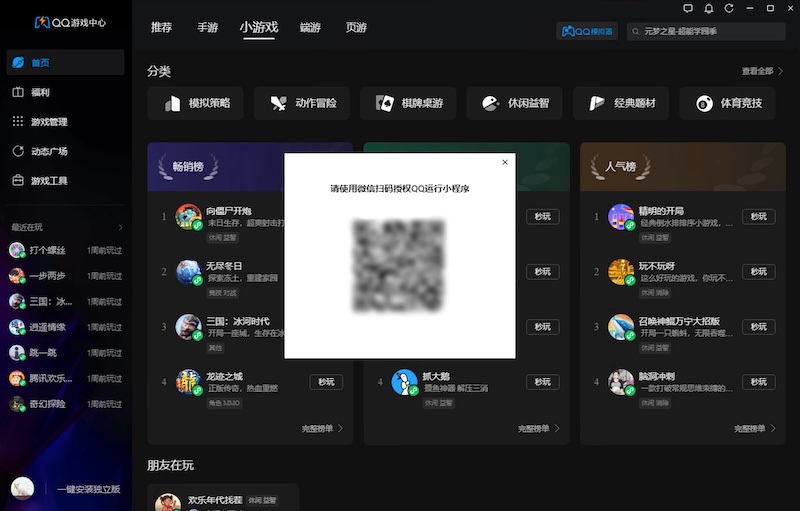Image resolution: width=800 pixels, height=511 pixels.
Task: Click 秒玩 for 玩不玩呀
Action: pos(759,271)
